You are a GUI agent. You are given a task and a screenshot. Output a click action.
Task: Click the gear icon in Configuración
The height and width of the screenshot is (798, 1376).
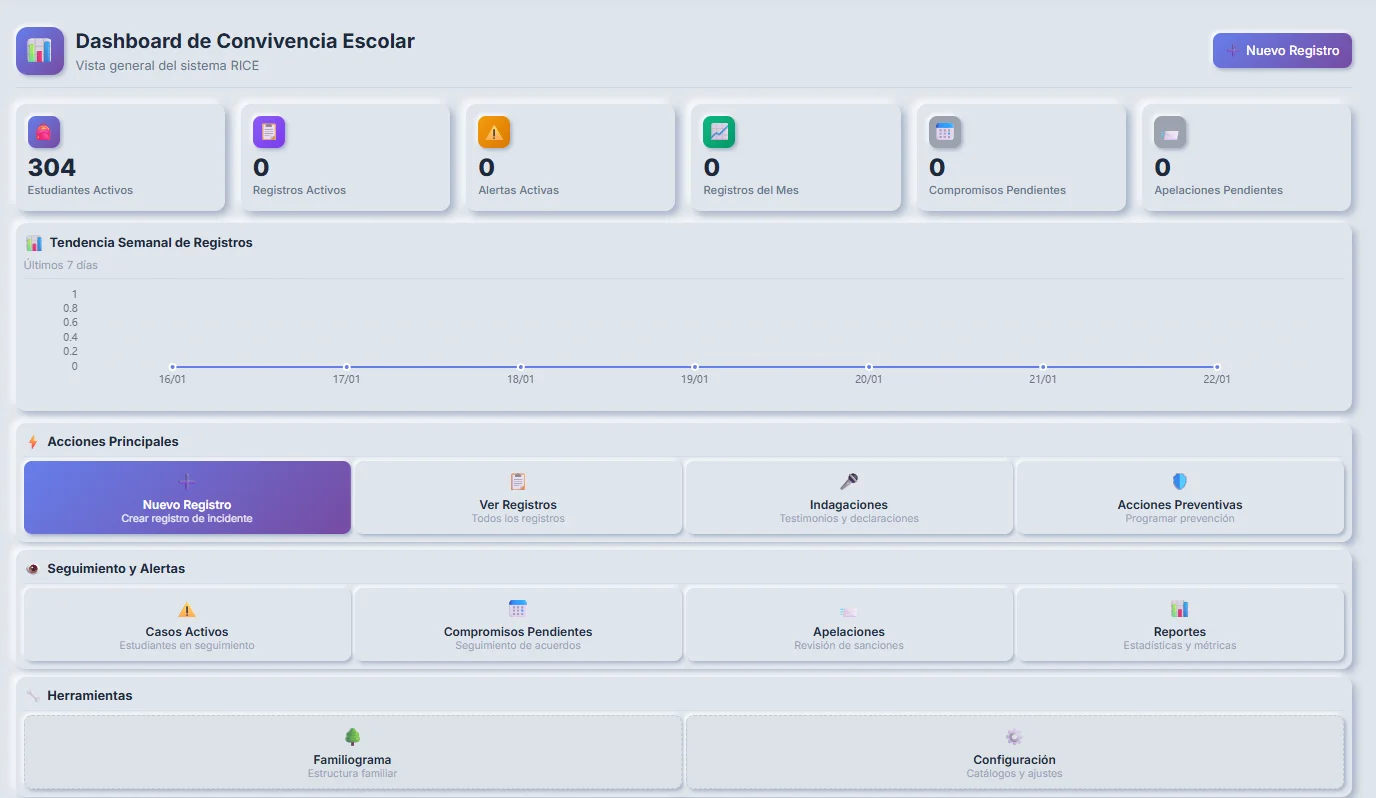1014,736
